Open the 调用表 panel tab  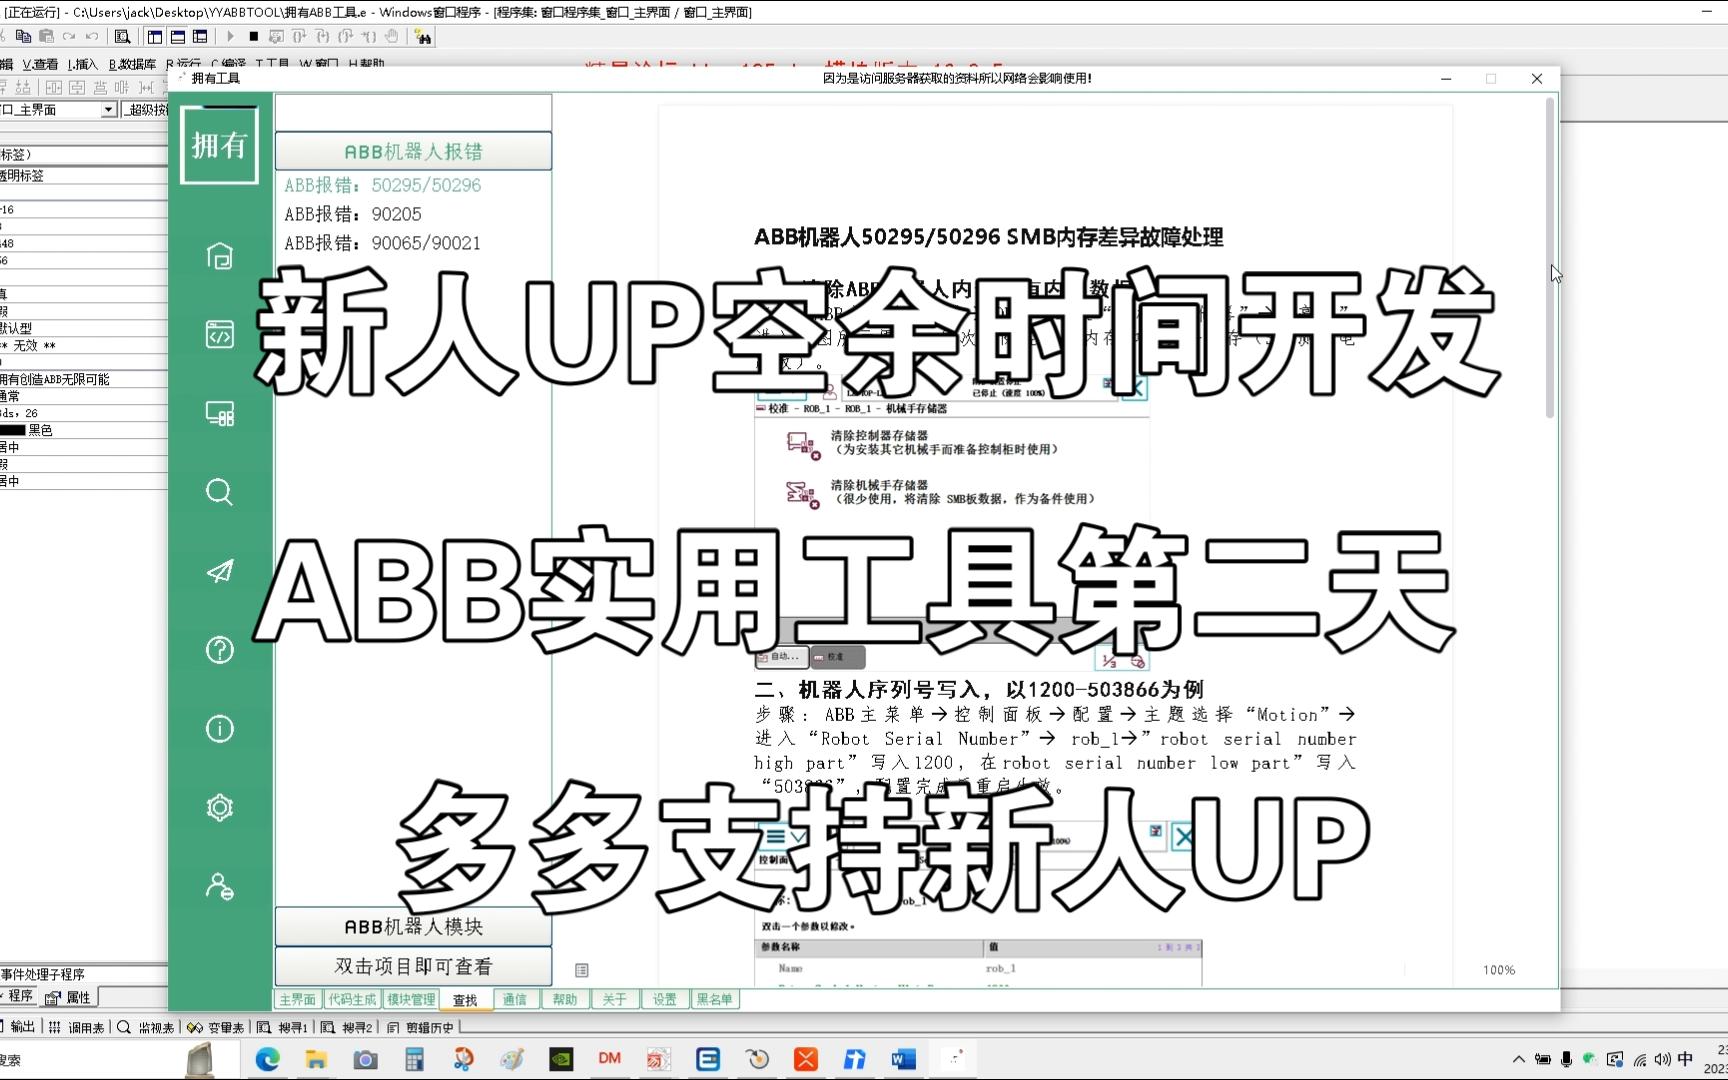click(76, 1027)
